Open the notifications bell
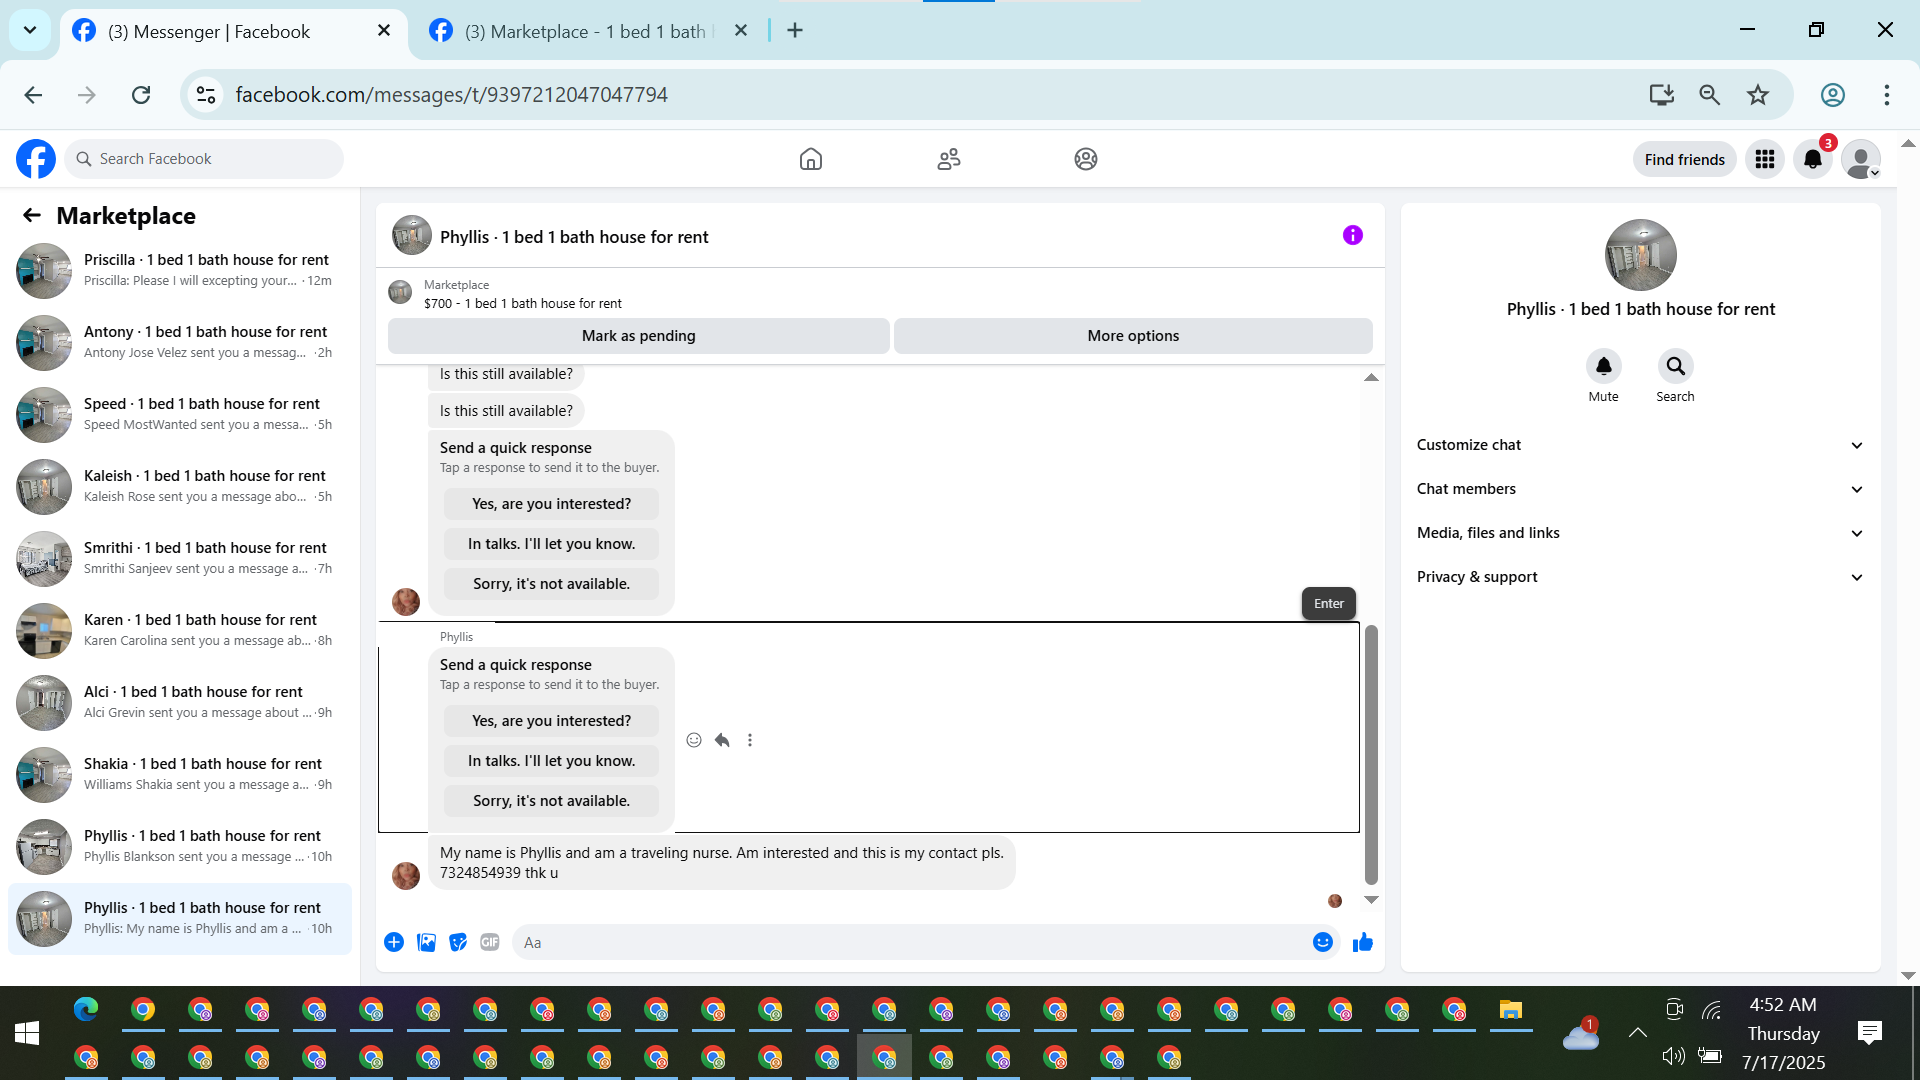1920x1080 pixels. (x=1812, y=159)
